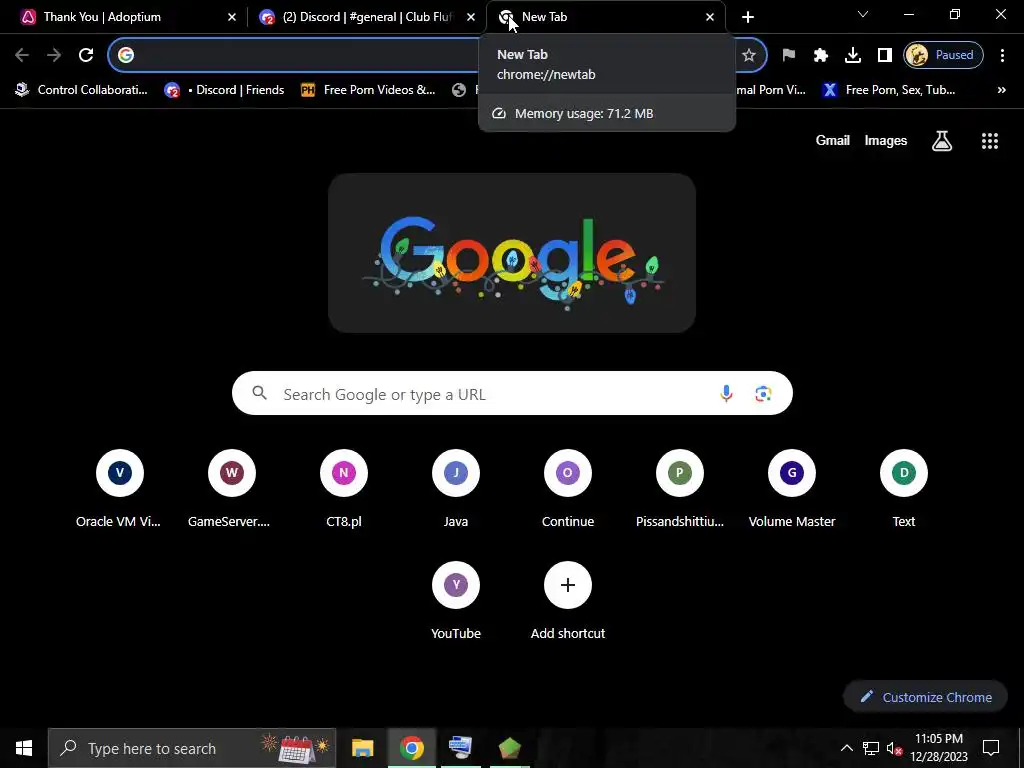Click the Type here to search taskbar box

[192, 748]
